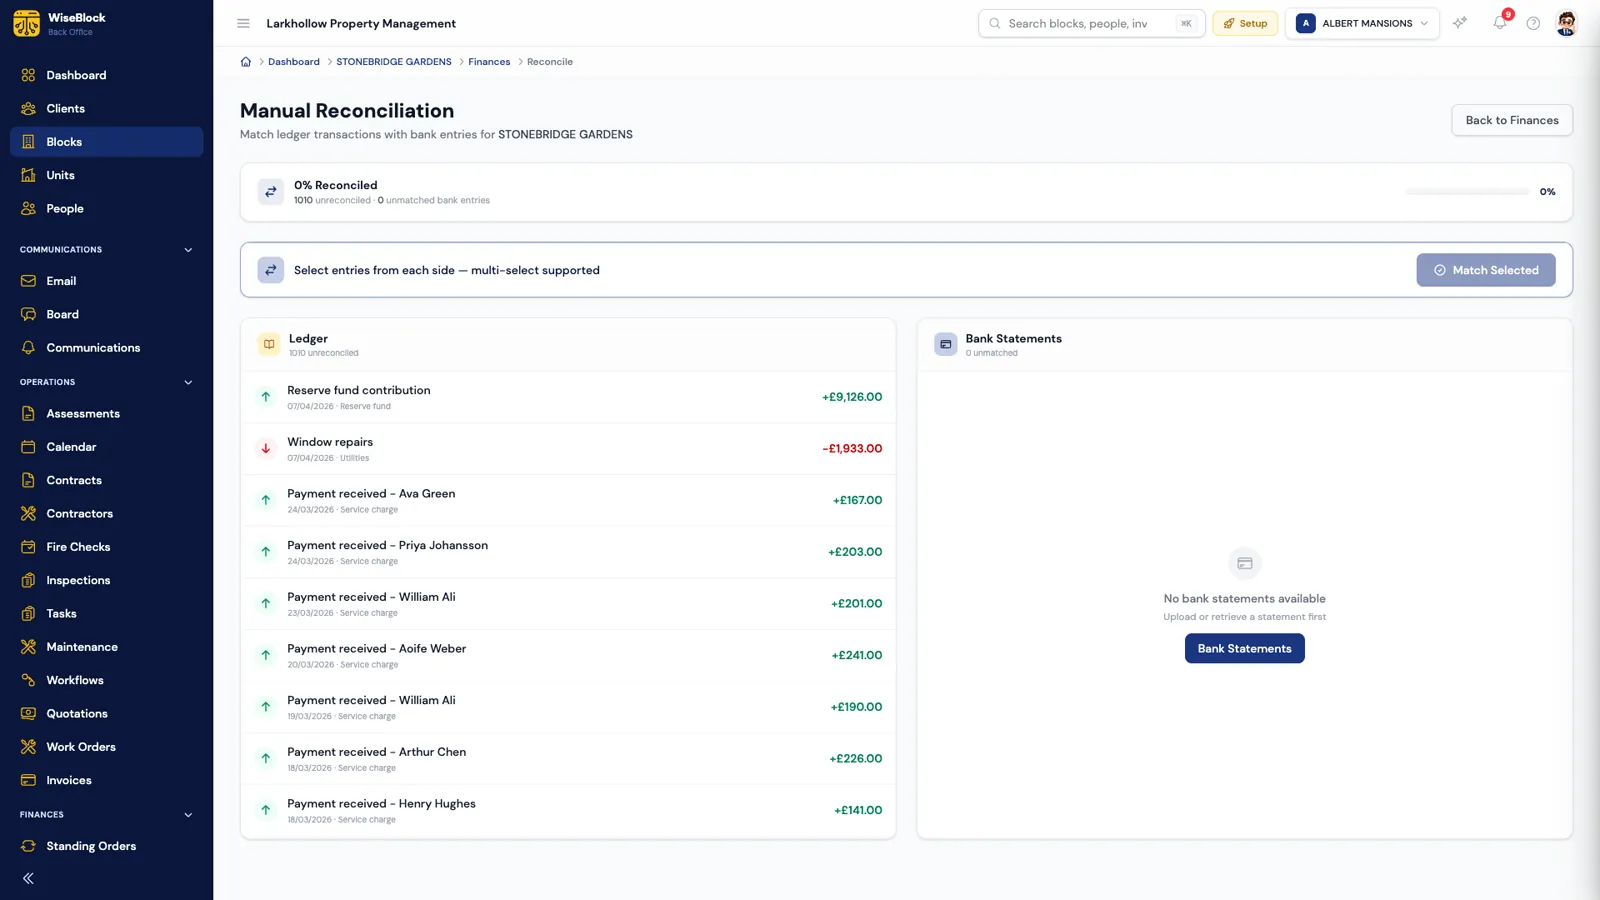Select the William Ali +£190.00 ledger entry
1600x900 pixels.
point(568,707)
